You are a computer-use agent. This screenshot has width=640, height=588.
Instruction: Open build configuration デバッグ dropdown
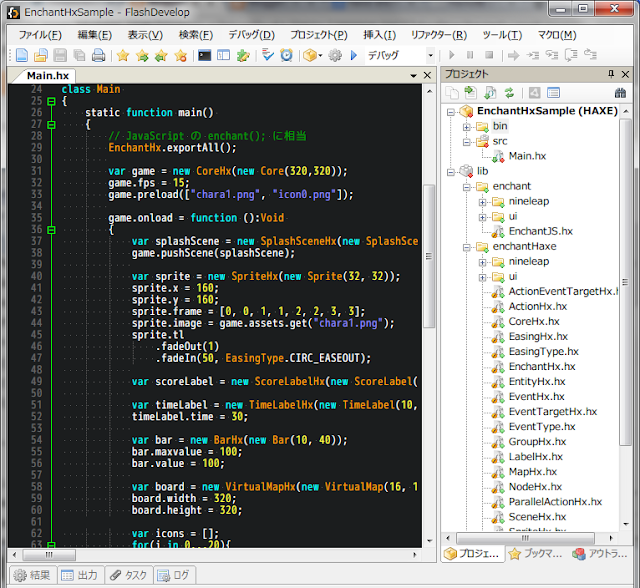coord(430,55)
